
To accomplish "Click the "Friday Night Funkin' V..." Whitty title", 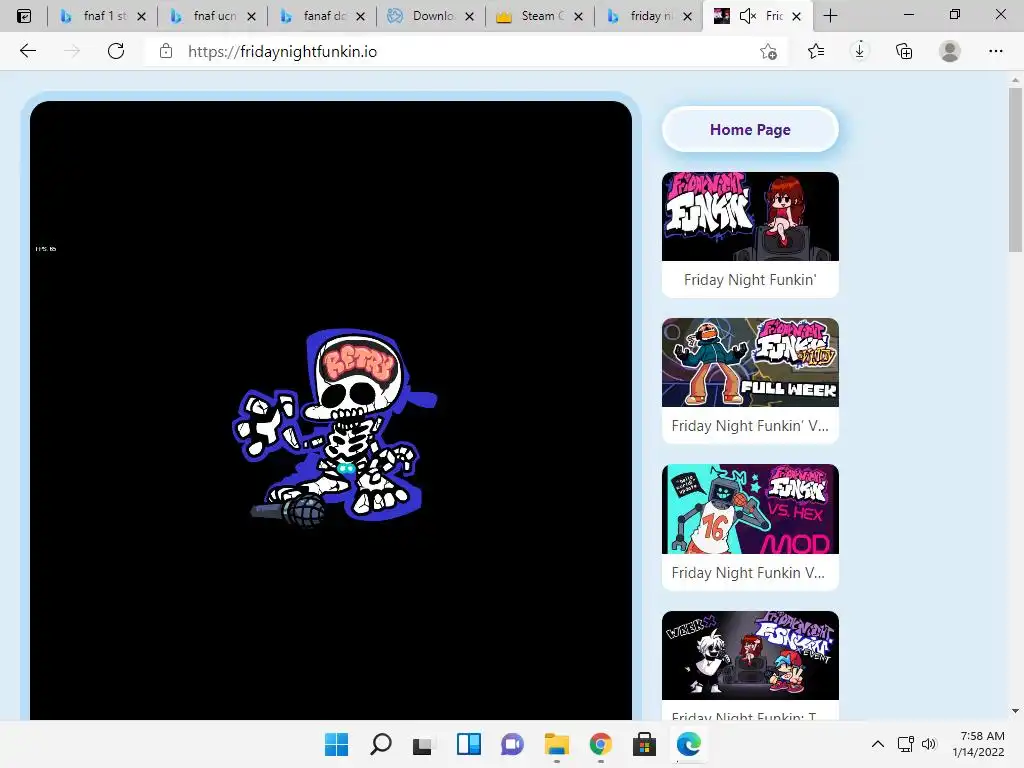I will (x=750, y=426).
